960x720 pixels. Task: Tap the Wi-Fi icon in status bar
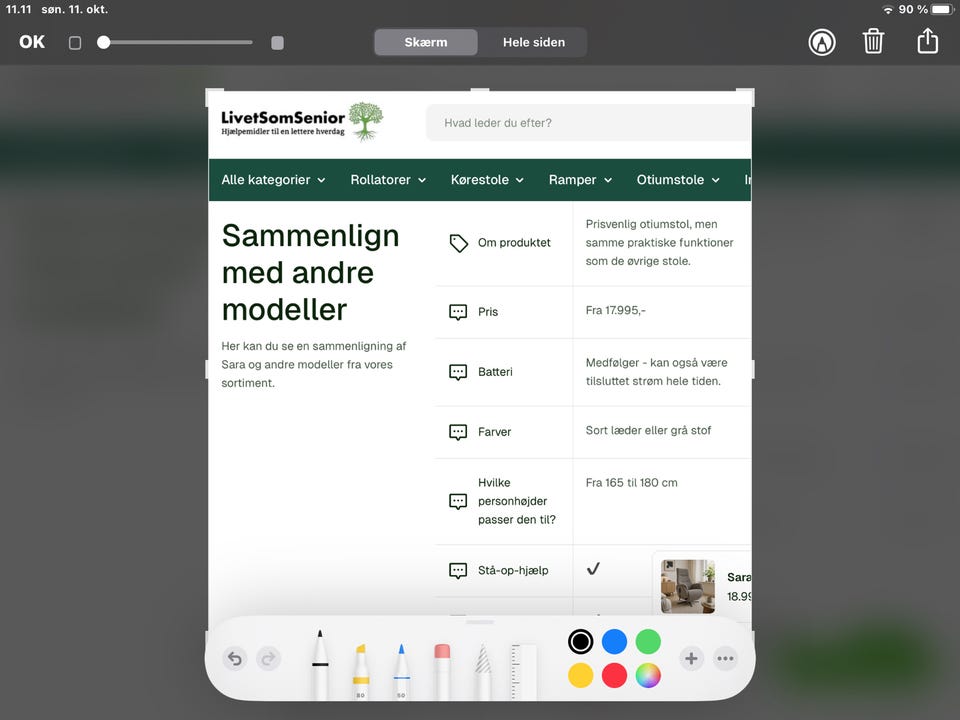coord(888,9)
